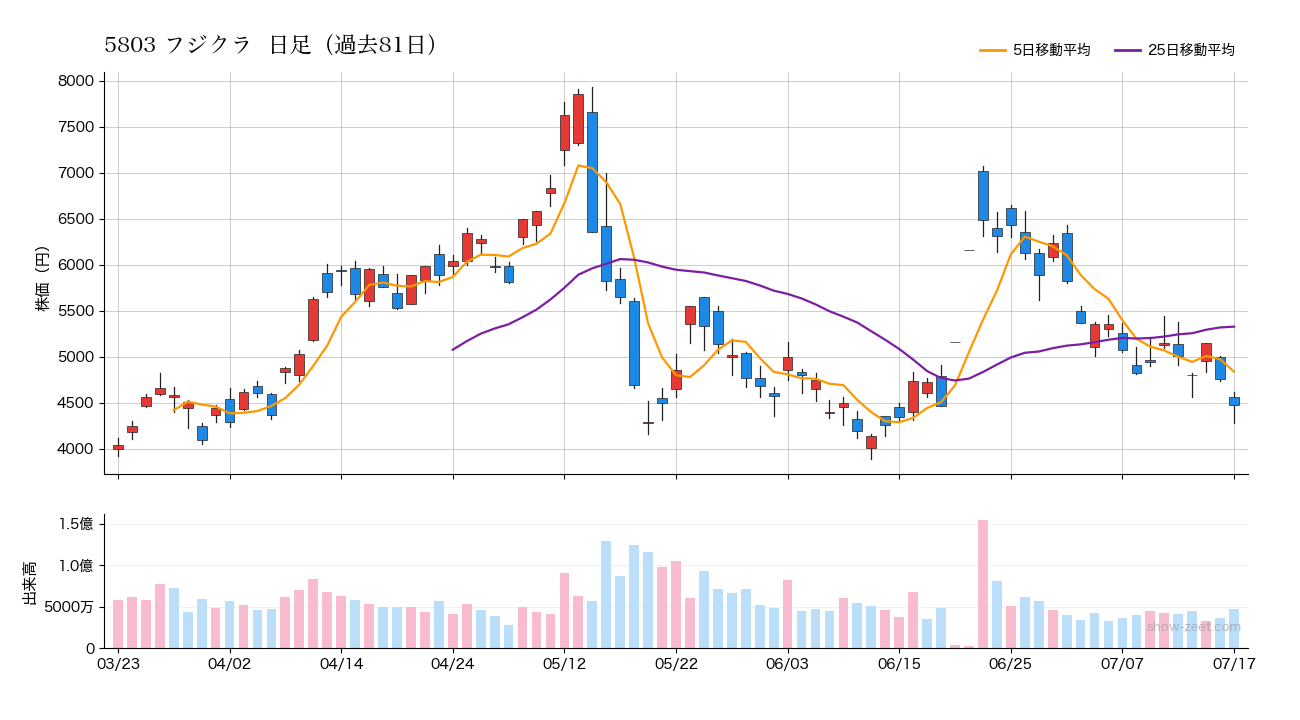Select the 03/23 date label

[118, 664]
